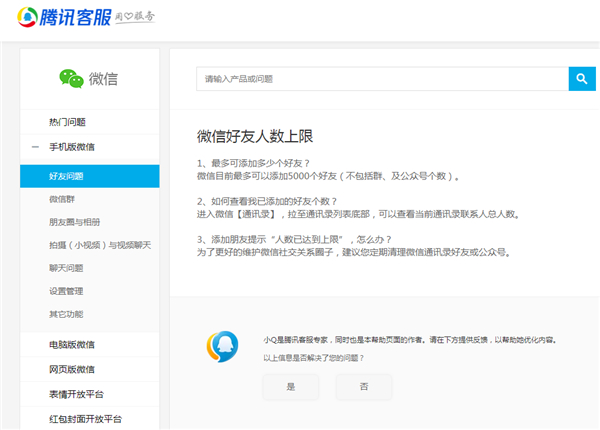The height and width of the screenshot is (430, 600).
Task: Open 拍摄（小视频）与视频聊天 topic
Action: point(97,245)
